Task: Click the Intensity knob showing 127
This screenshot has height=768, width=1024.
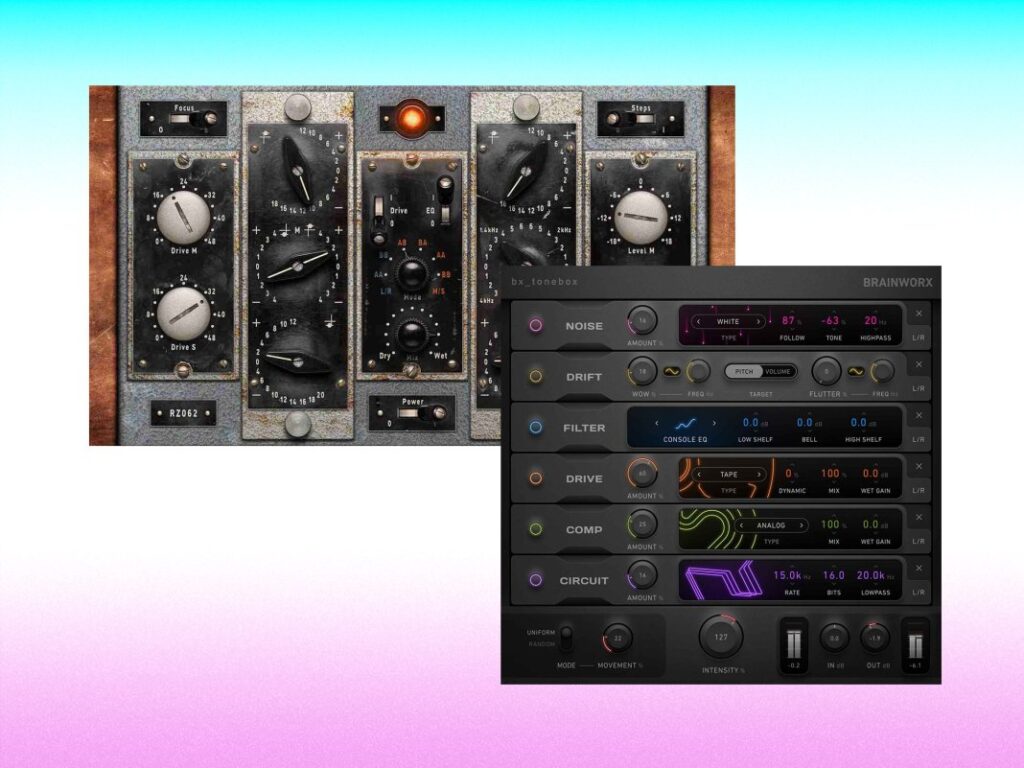Action: tap(720, 637)
